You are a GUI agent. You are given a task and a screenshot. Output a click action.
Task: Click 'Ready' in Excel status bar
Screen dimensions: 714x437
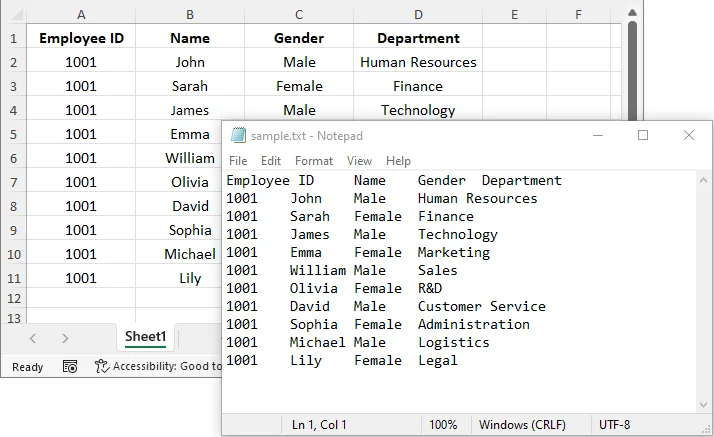pyautogui.click(x=27, y=367)
